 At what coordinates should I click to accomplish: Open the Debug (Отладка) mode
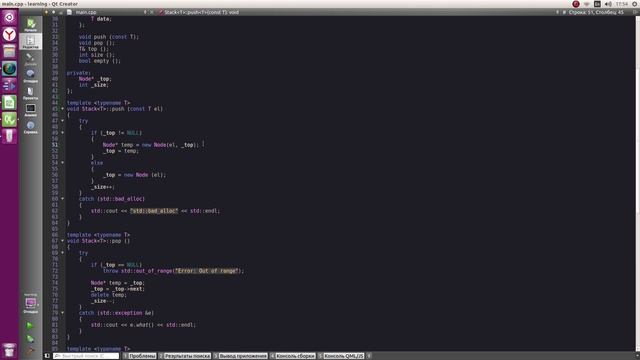pos(31,76)
